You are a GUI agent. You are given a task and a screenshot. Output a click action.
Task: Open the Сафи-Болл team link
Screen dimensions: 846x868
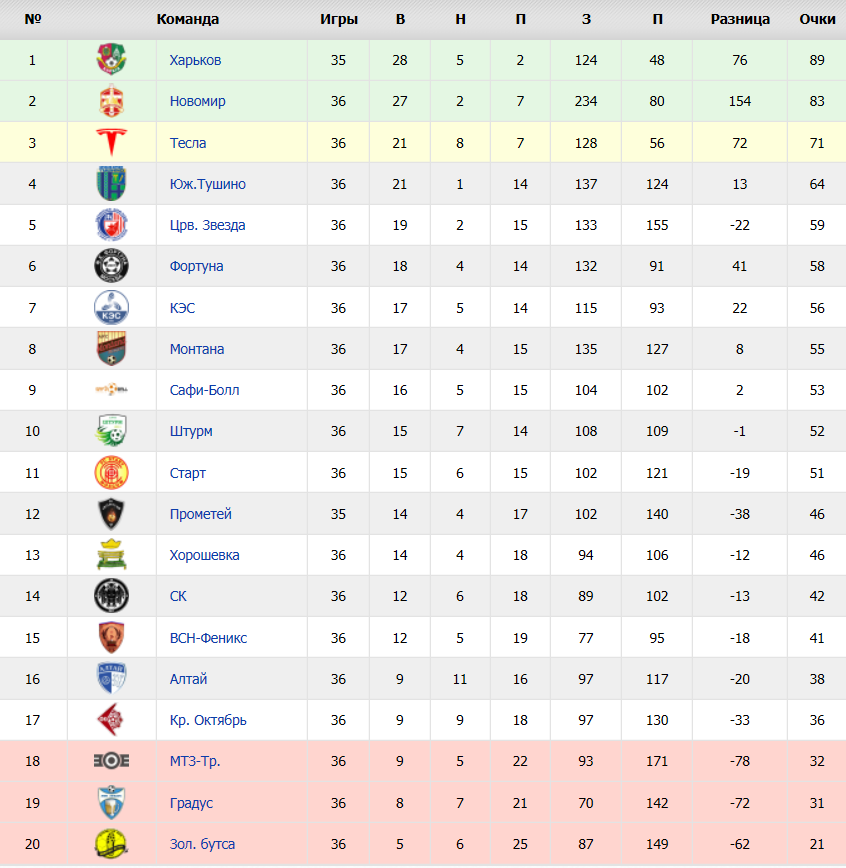click(204, 390)
